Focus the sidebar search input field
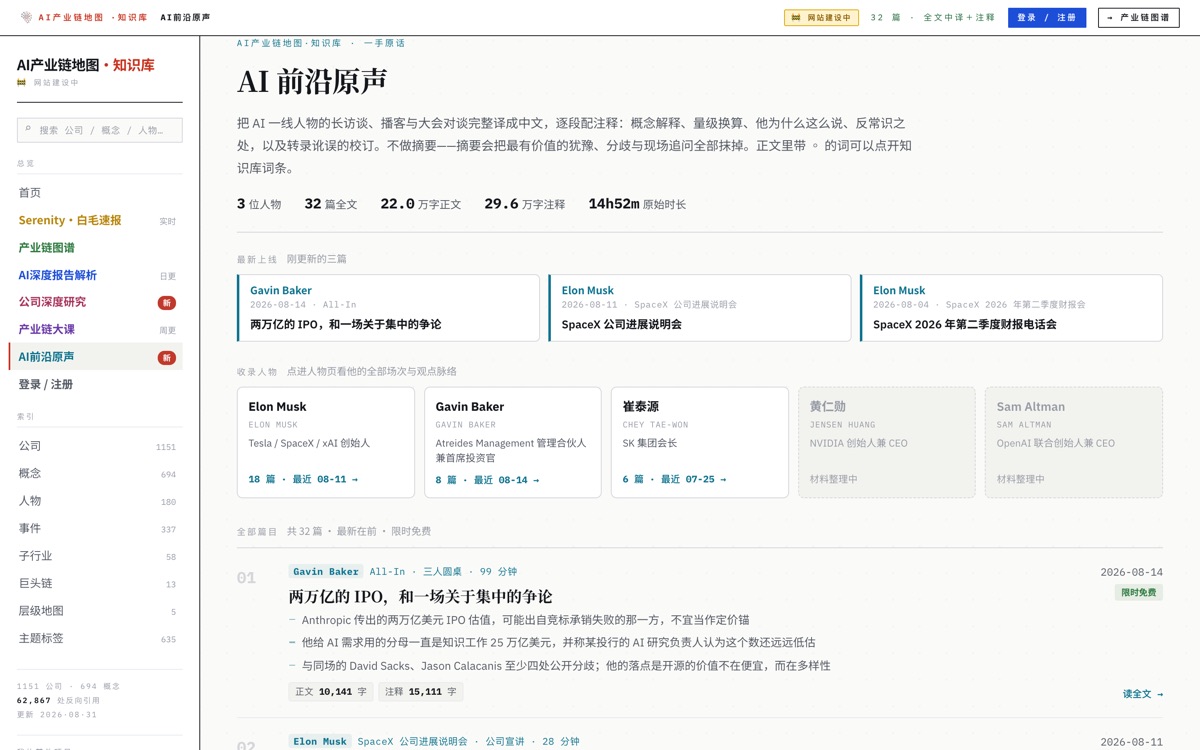The height and width of the screenshot is (750, 1200). (x=100, y=130)
